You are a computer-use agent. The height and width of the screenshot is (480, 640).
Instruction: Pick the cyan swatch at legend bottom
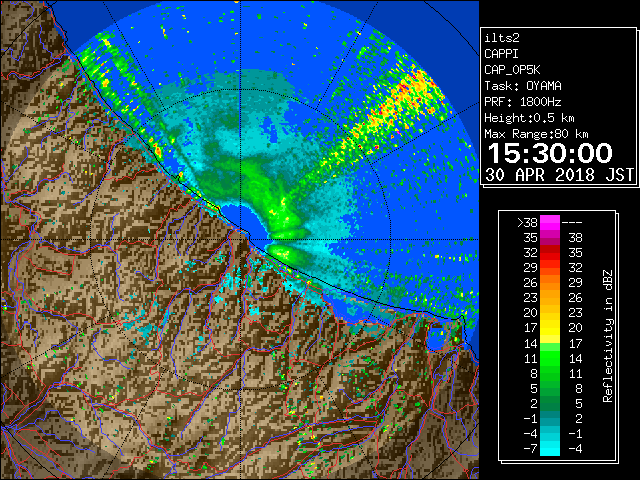[550, 448]
